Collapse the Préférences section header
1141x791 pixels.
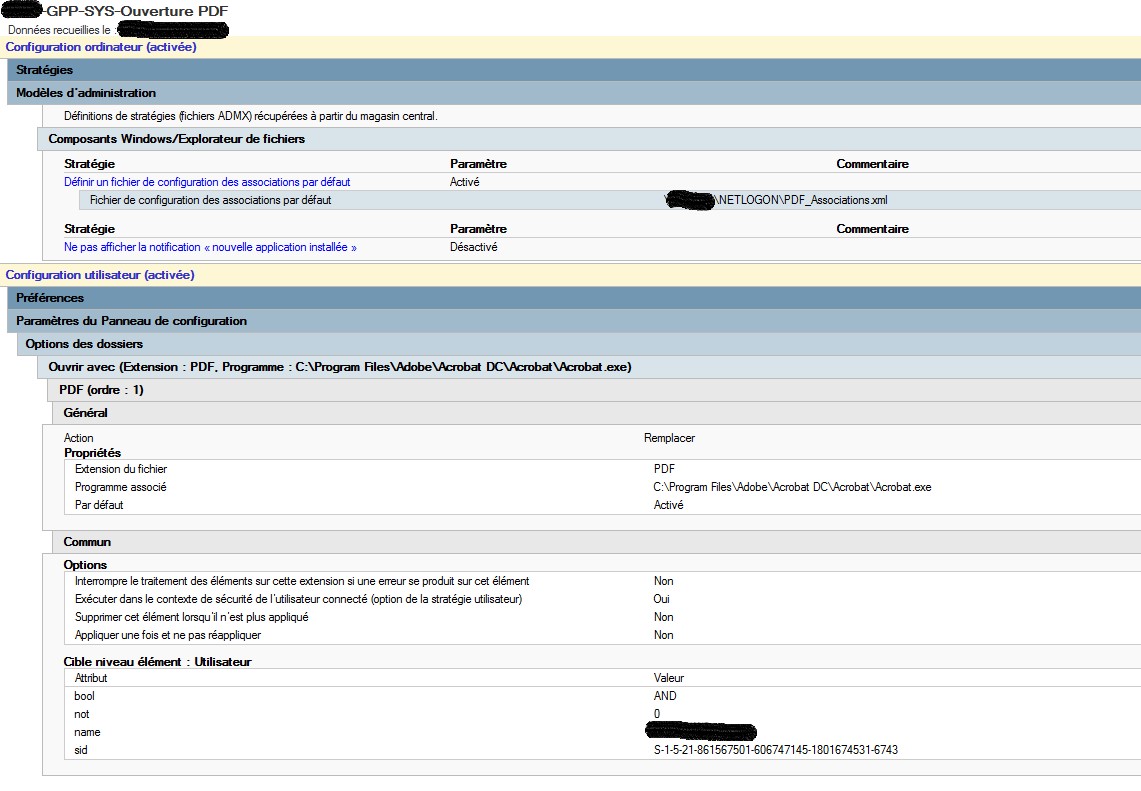pyautogui.click(x=50, y=298)
